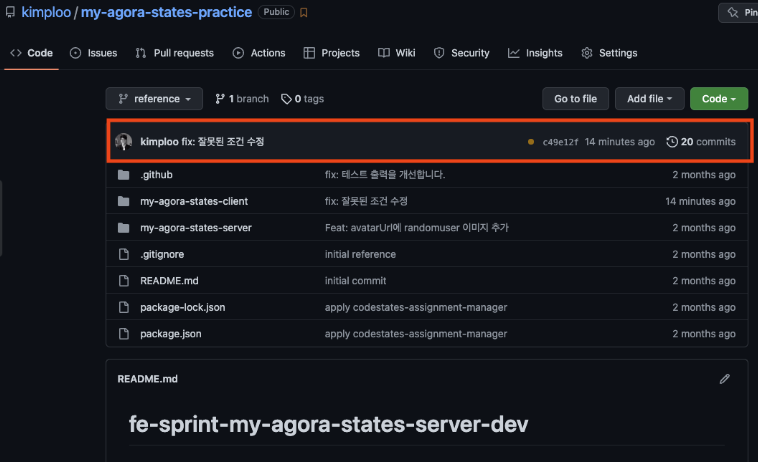
Task: Open the reference branch dropdown
Action: pos(154,99)
